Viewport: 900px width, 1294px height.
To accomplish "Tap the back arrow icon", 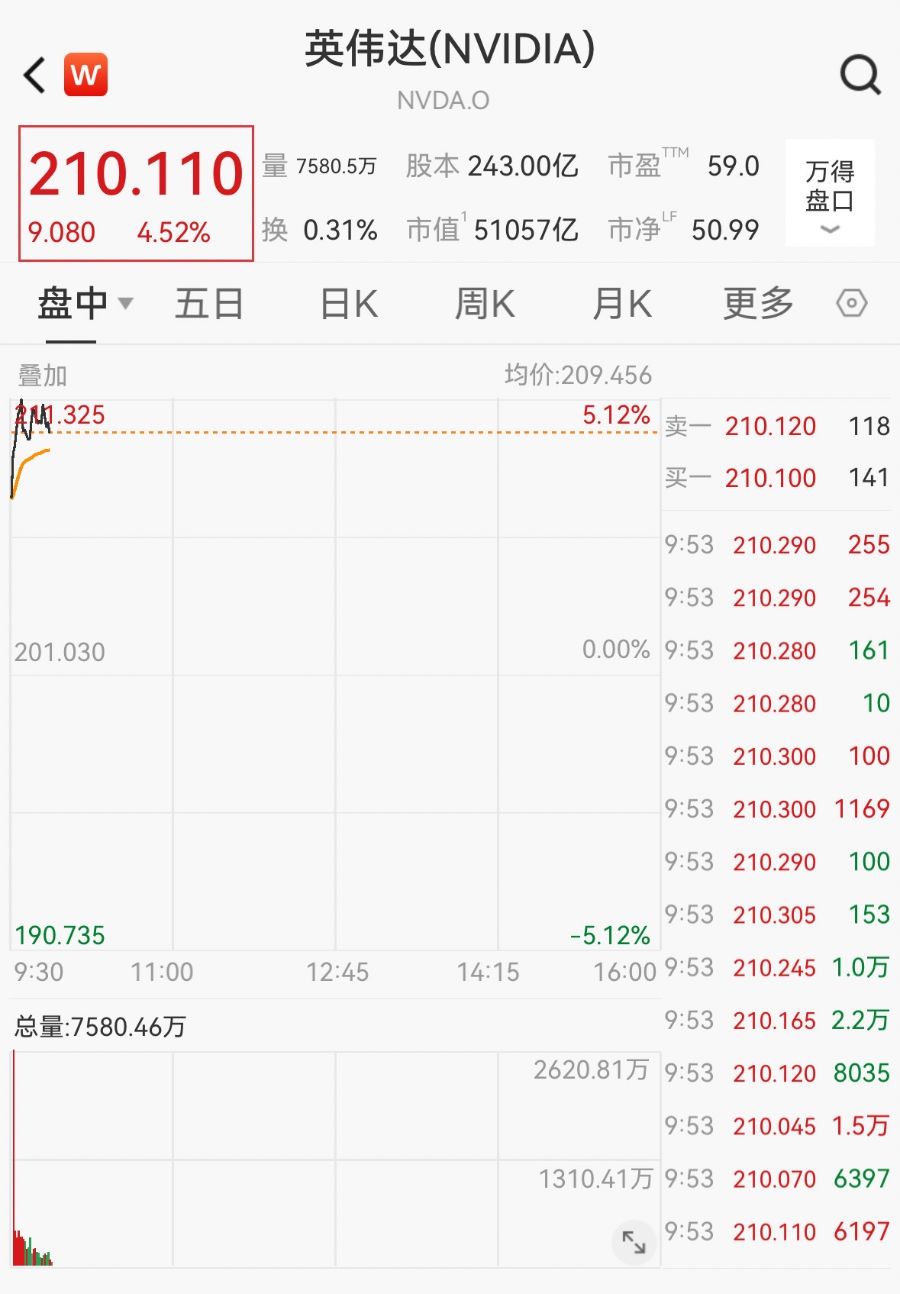I will coord(35,75).
